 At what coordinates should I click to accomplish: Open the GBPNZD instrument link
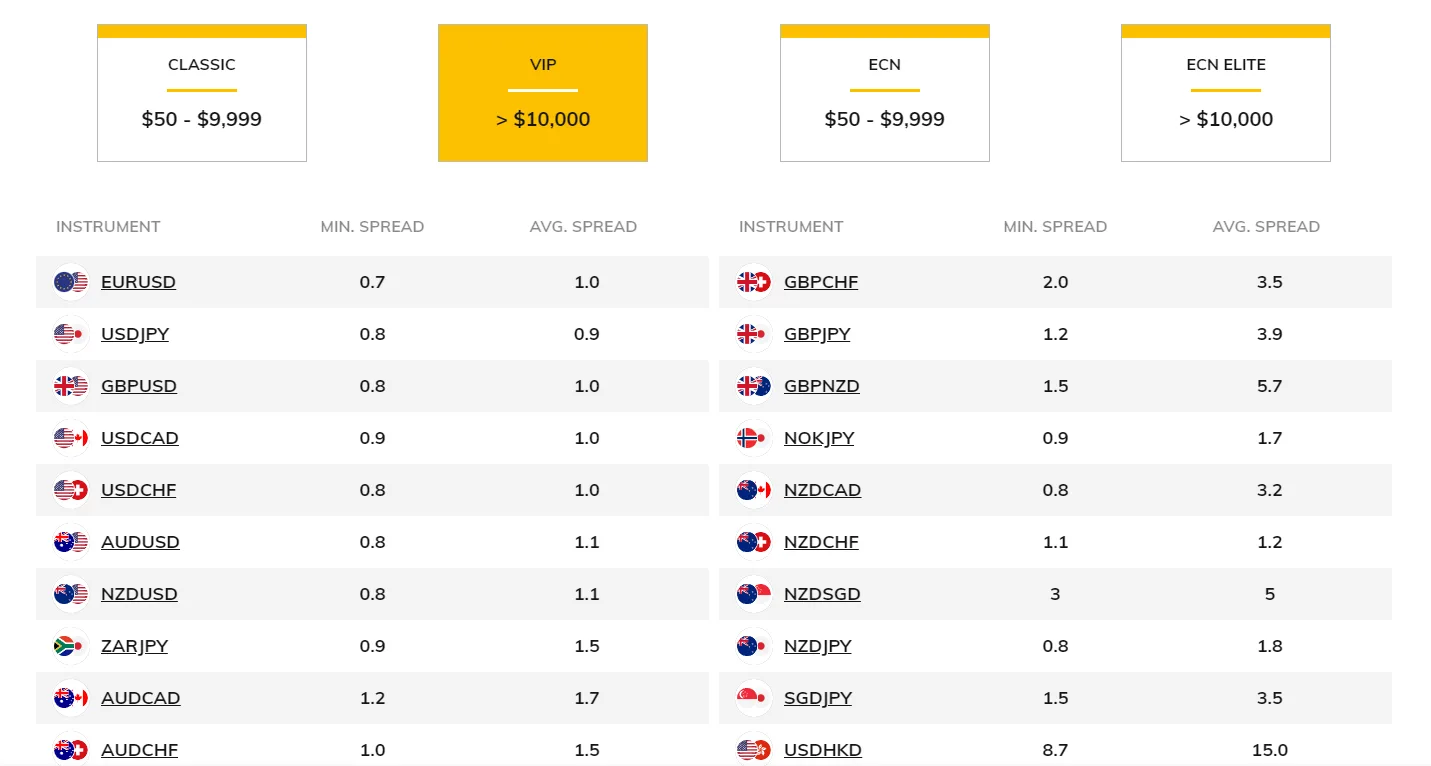pyautogui.click(x=821, y=386)
